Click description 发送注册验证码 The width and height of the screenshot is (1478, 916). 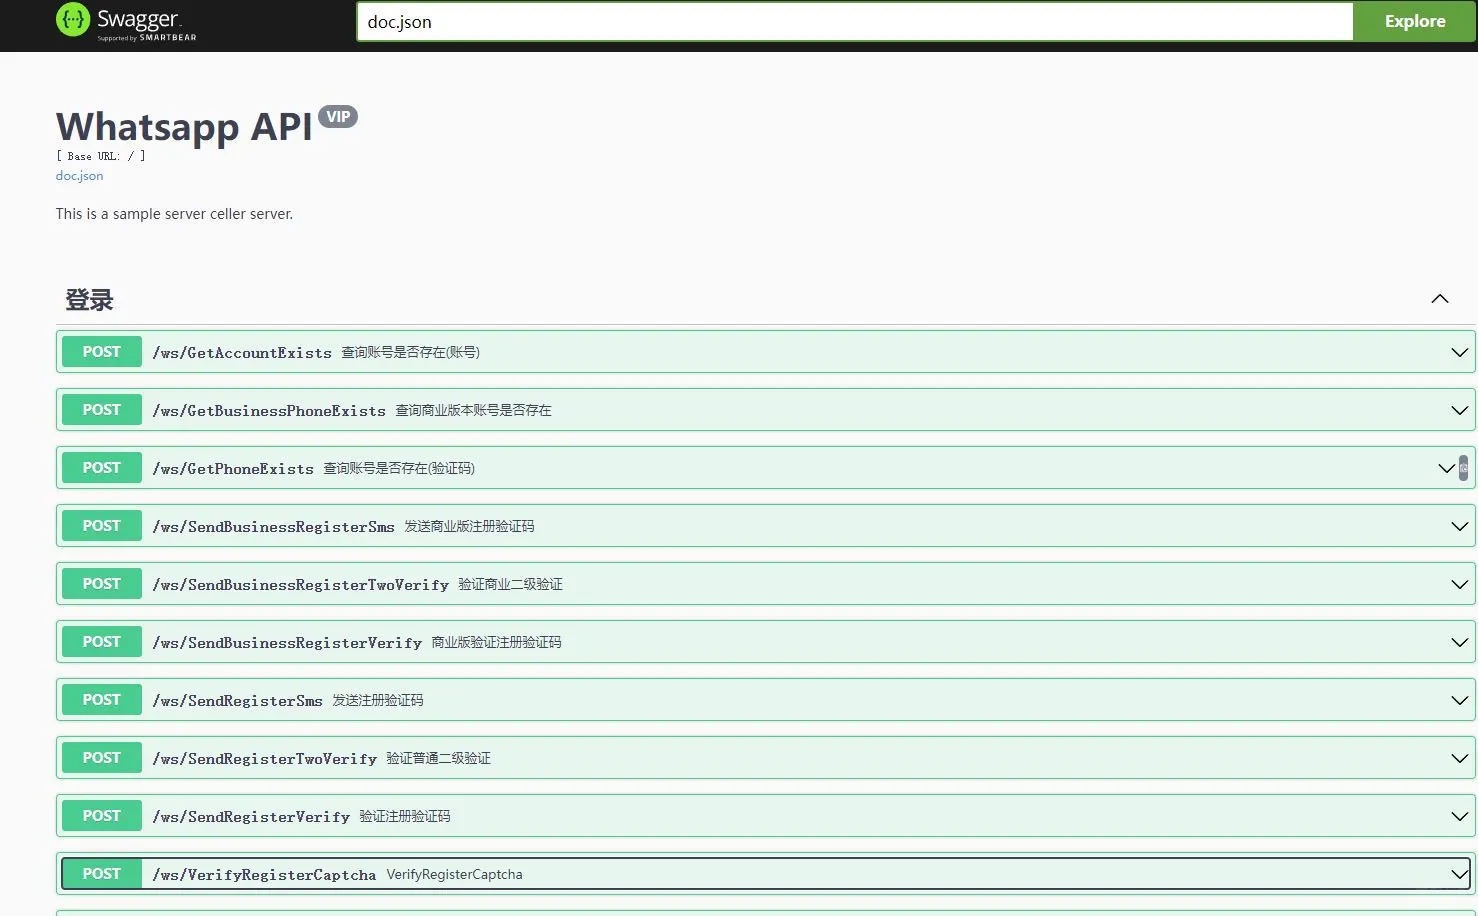tap(378, 700)
